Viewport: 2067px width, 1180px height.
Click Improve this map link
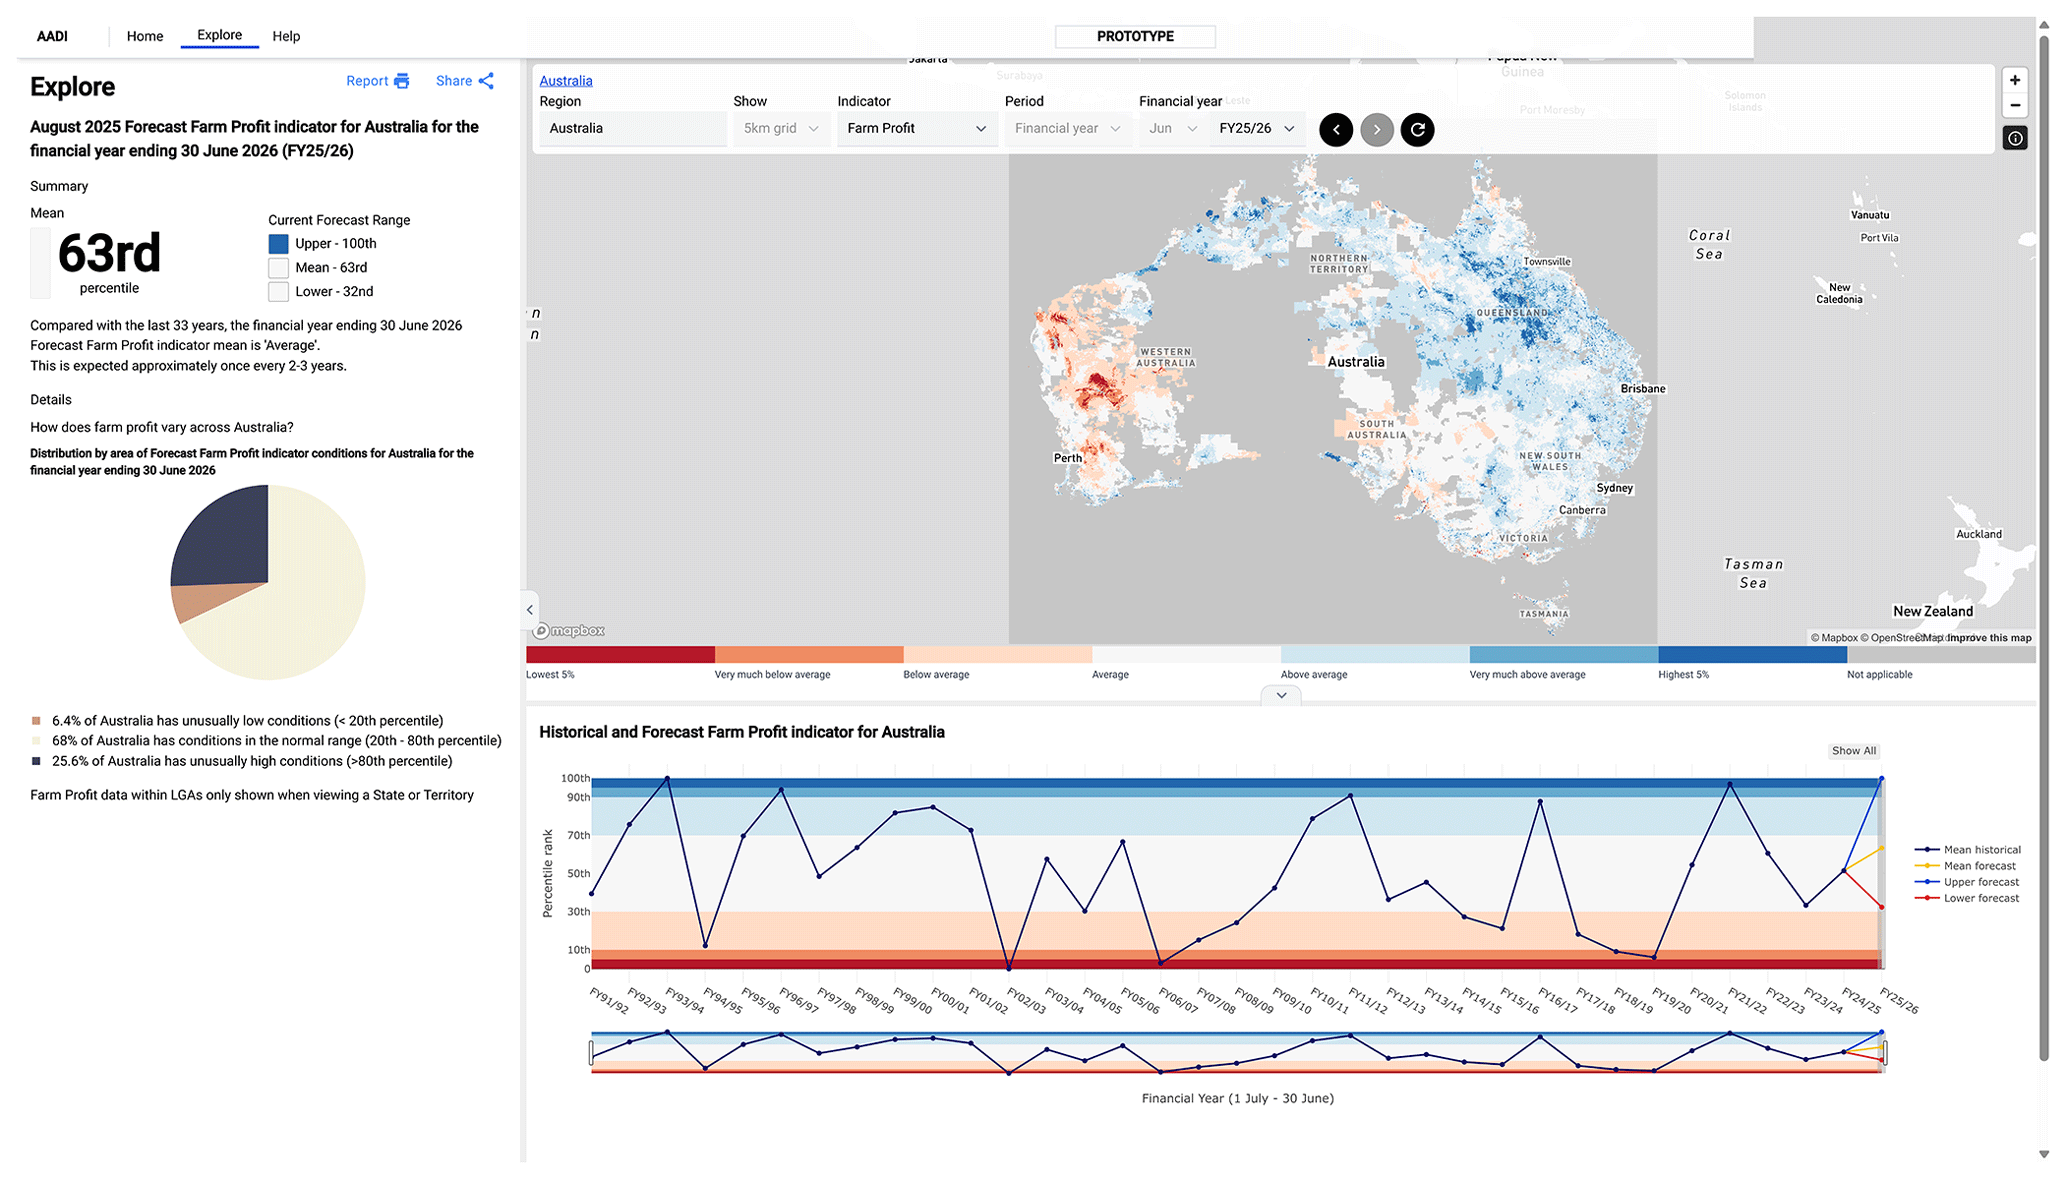pyautogui.click(x=1989, y=638)
